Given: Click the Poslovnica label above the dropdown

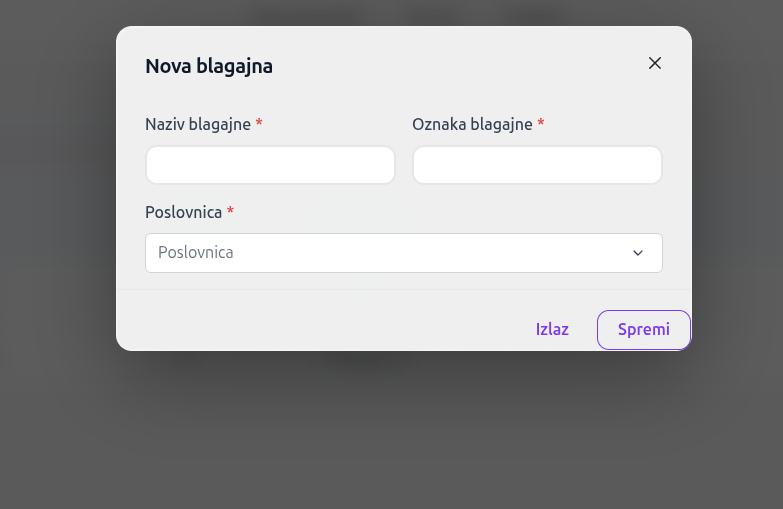Looking at the screenshot, I should coord(183,212).
